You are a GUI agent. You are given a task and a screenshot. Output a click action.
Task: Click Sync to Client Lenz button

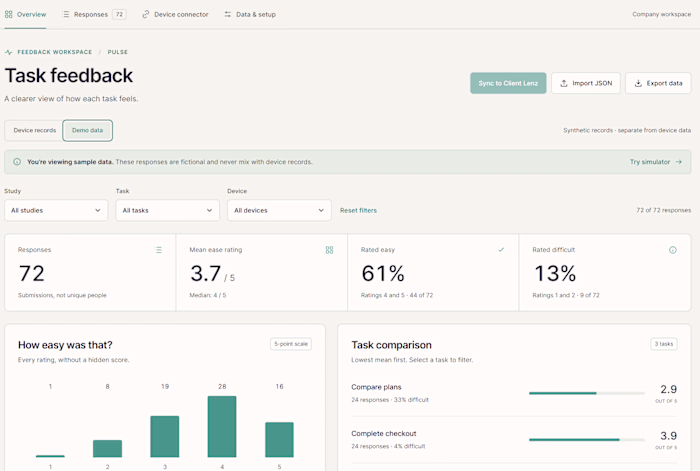(508, 83)
